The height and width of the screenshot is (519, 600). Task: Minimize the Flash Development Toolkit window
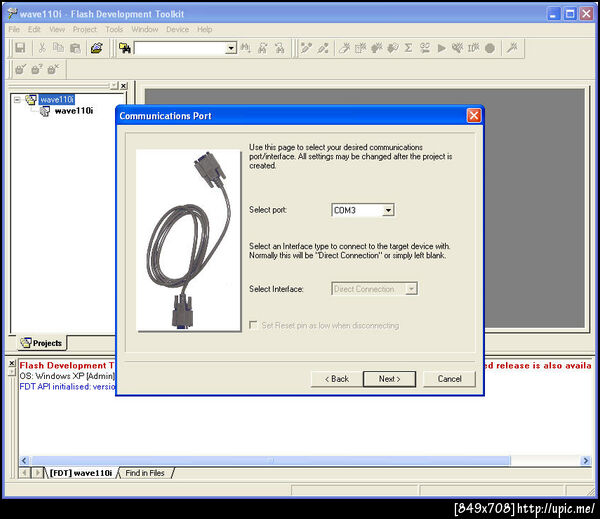coord(553,14)
